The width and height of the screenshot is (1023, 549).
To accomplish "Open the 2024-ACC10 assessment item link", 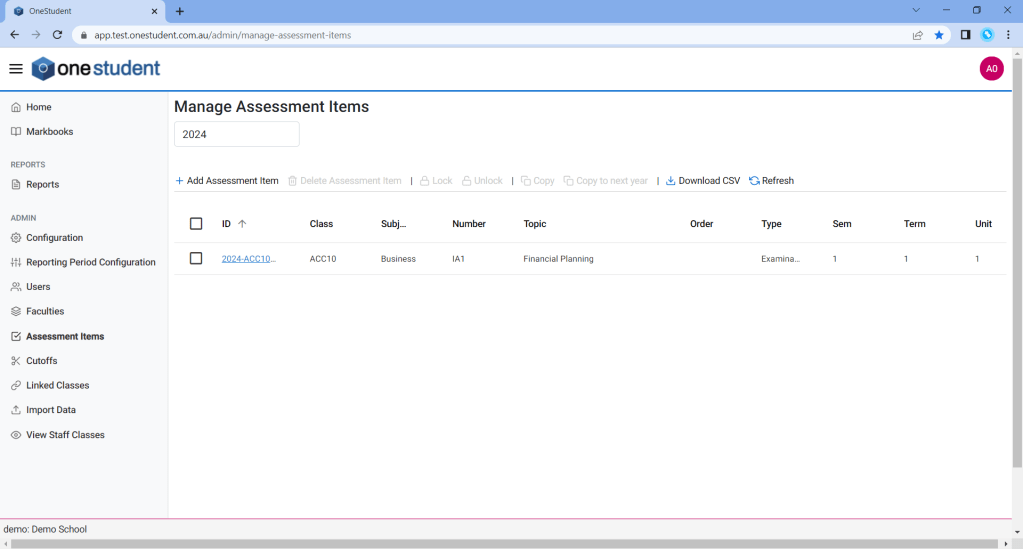I will coord(248,259).
